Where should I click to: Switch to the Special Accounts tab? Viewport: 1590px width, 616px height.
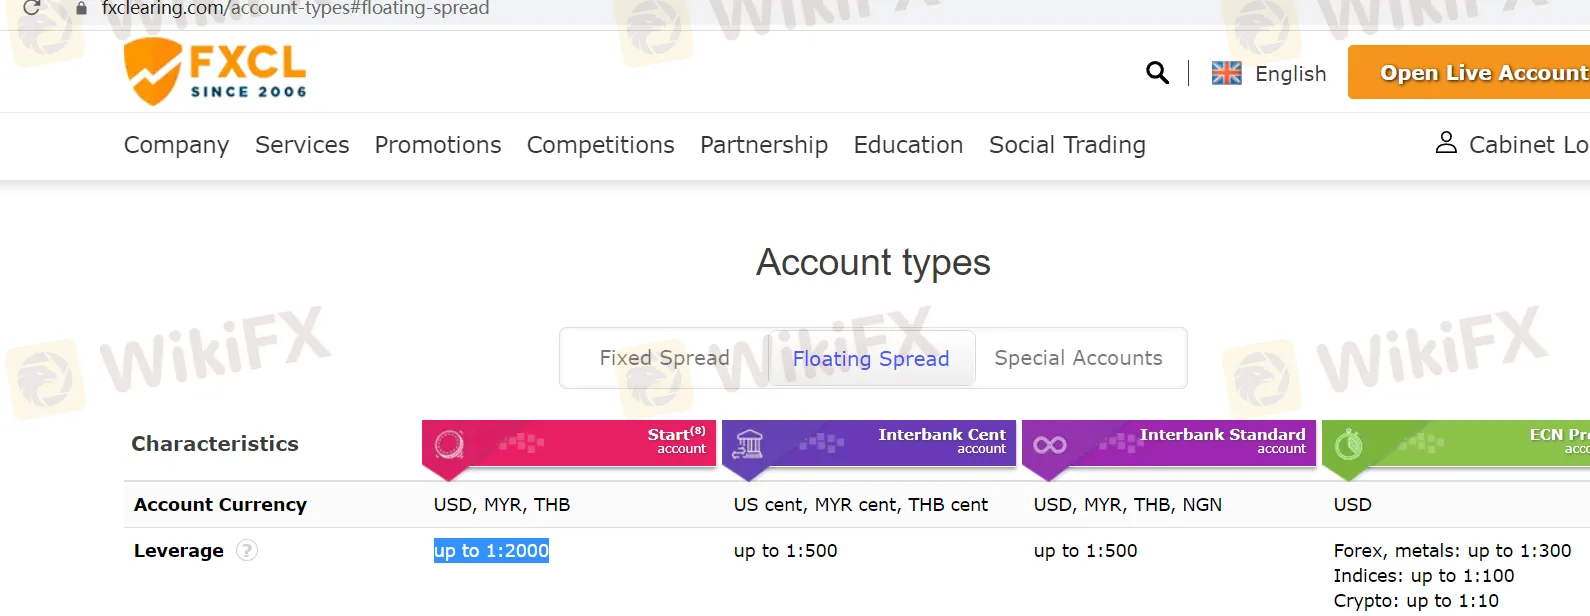(1079, 358)
